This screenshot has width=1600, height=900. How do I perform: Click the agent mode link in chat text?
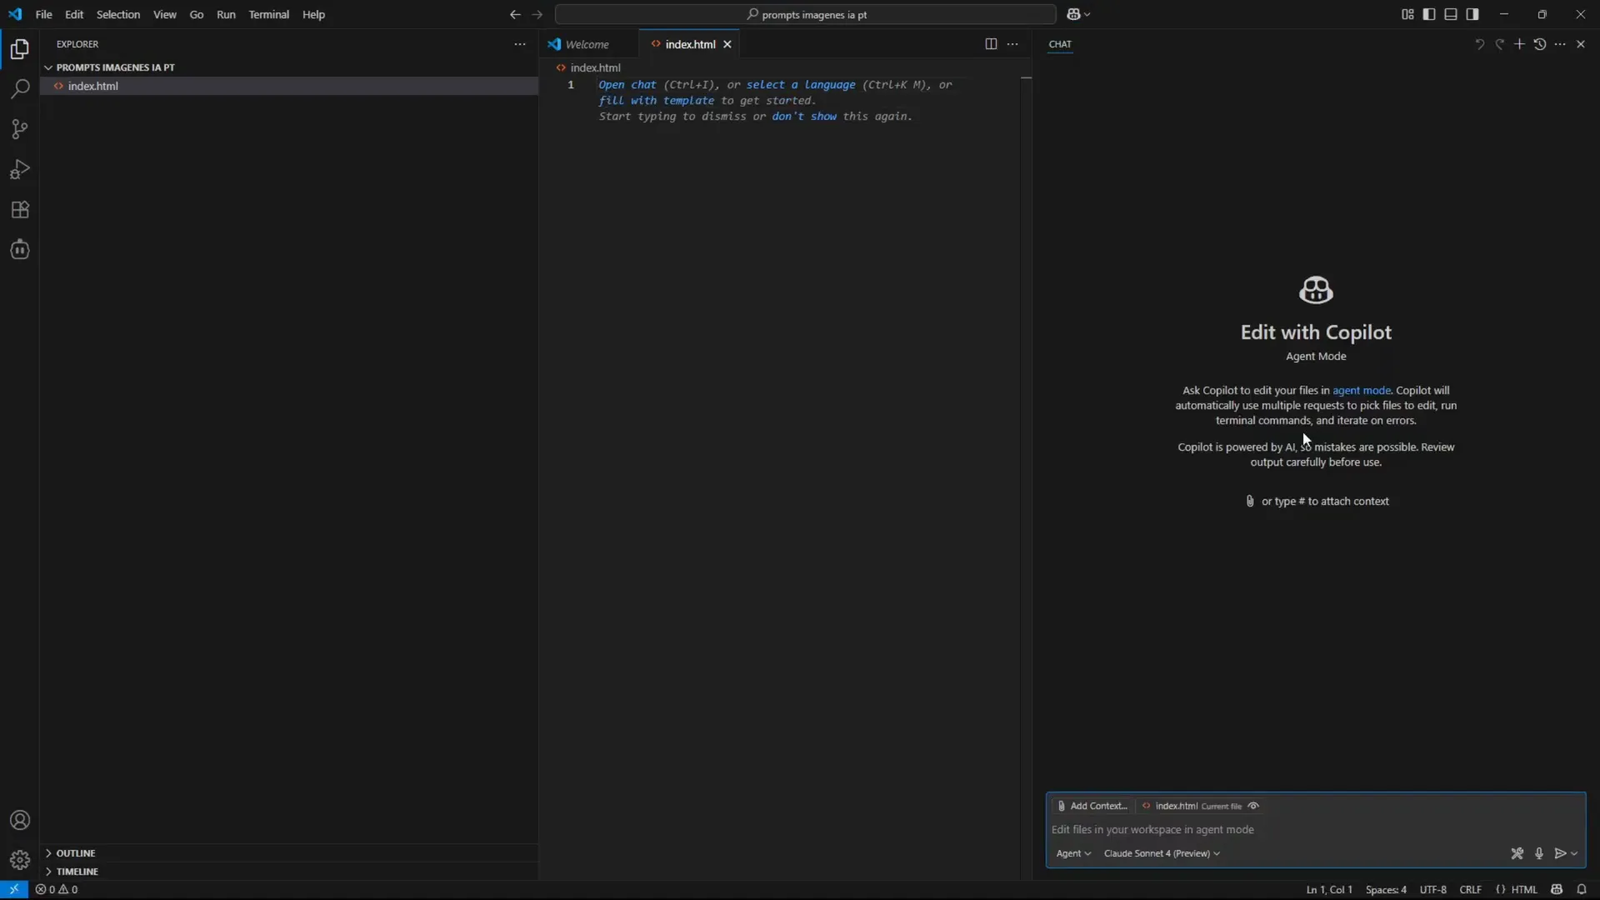(x=1361, y=390)
